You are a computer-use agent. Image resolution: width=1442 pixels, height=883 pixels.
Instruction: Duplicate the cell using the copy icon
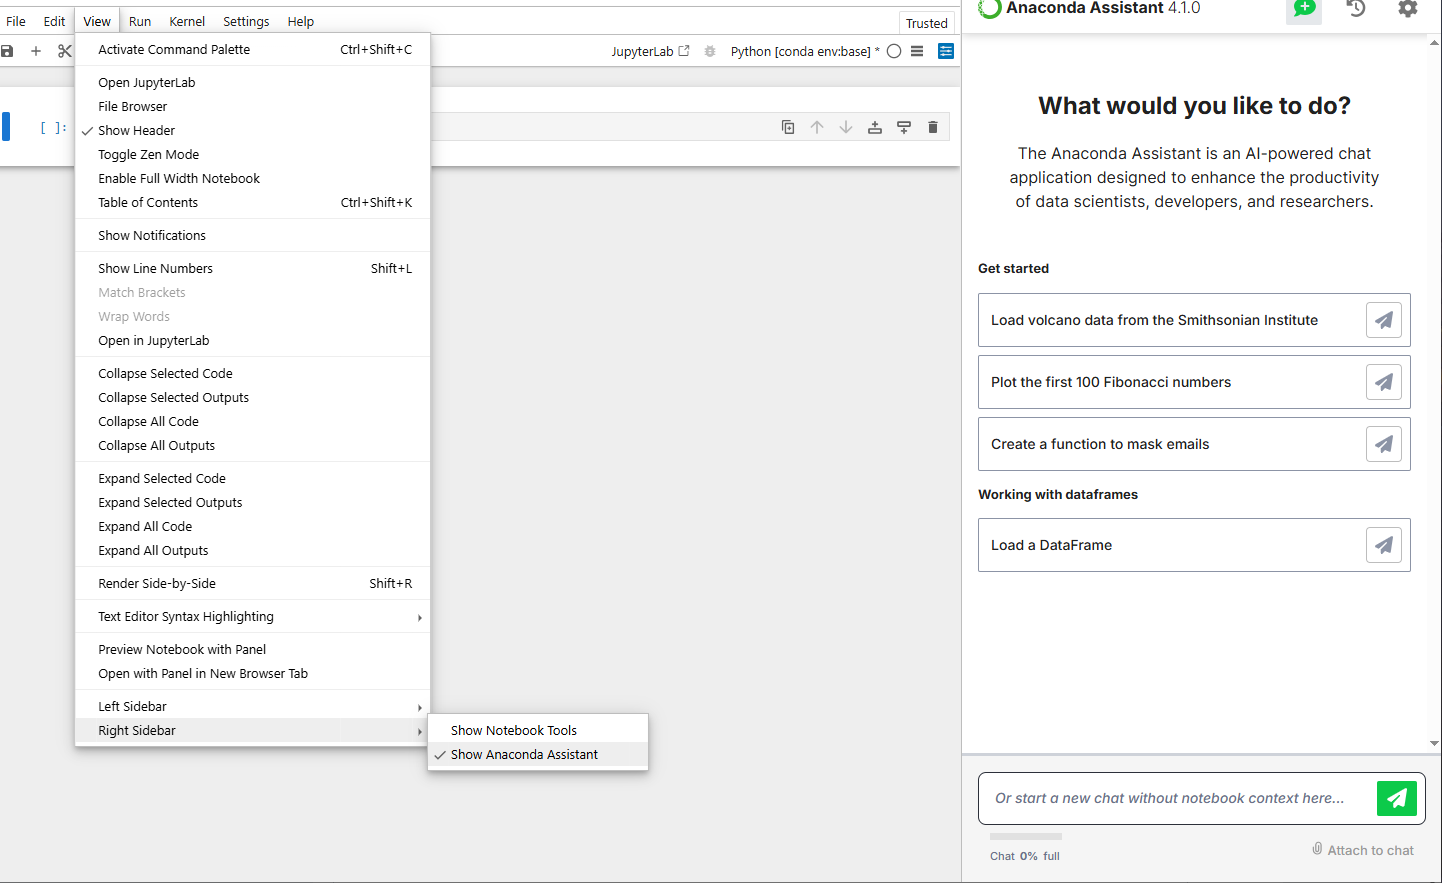point(788,127)
